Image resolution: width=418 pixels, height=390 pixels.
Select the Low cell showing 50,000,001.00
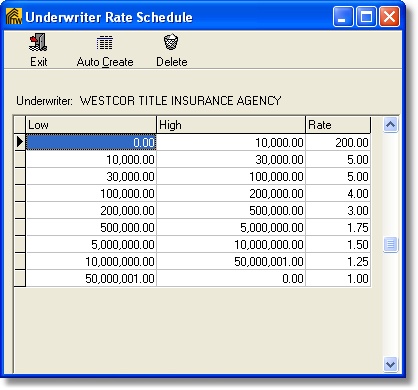[x=91, y=278]
